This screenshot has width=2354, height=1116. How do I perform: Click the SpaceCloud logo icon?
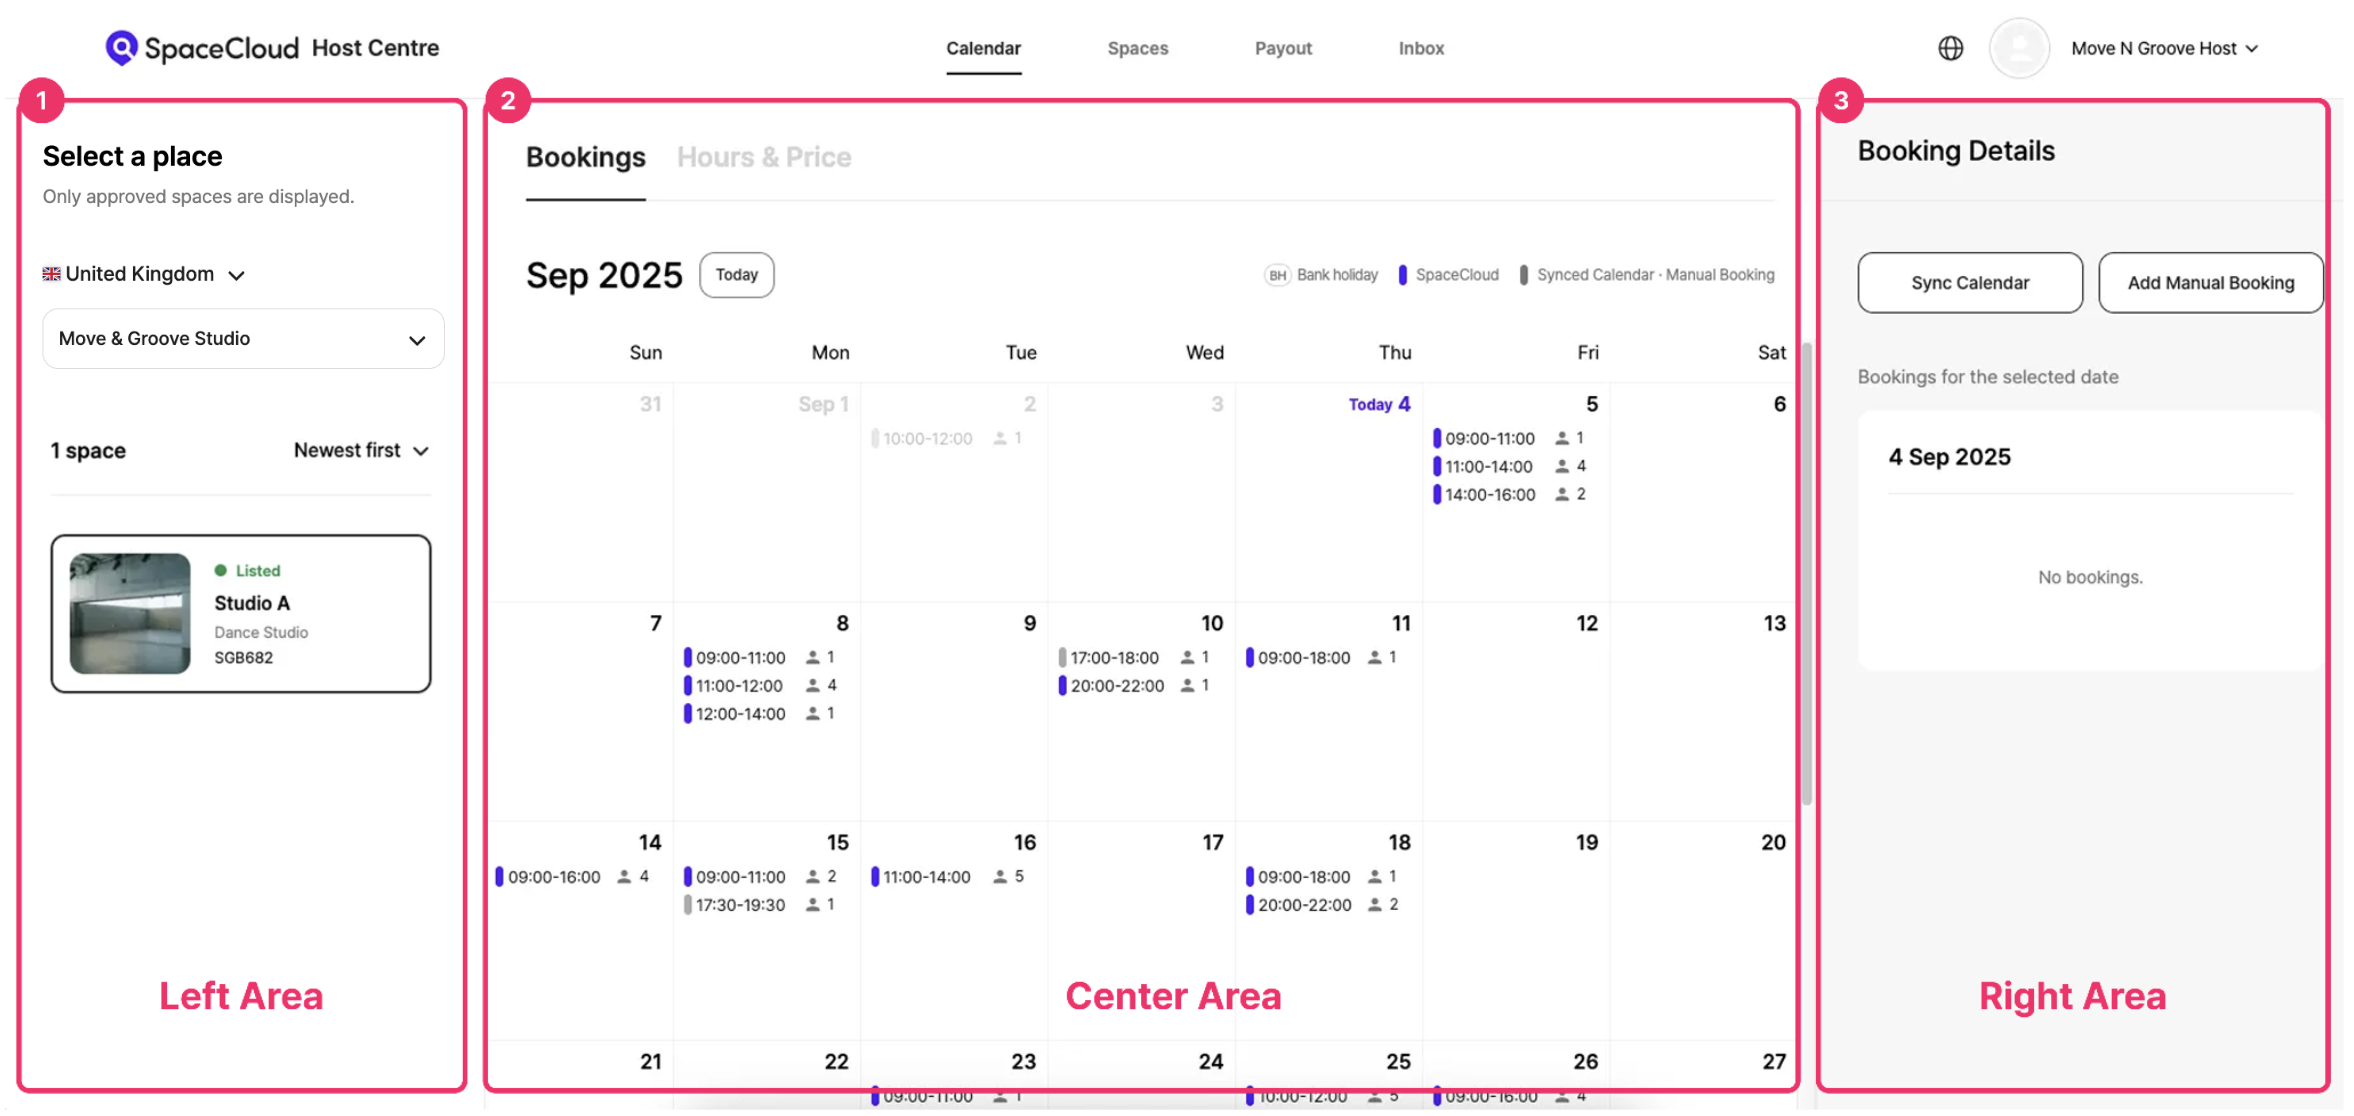[121, 47]
